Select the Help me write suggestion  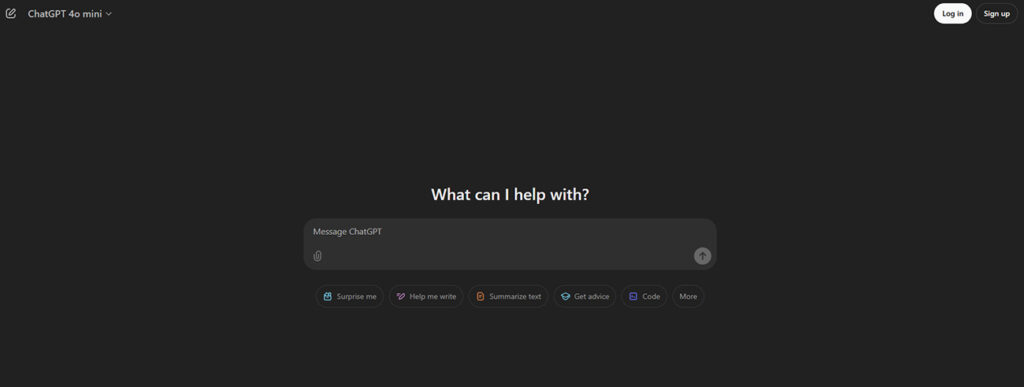click(x=426, y=296)
